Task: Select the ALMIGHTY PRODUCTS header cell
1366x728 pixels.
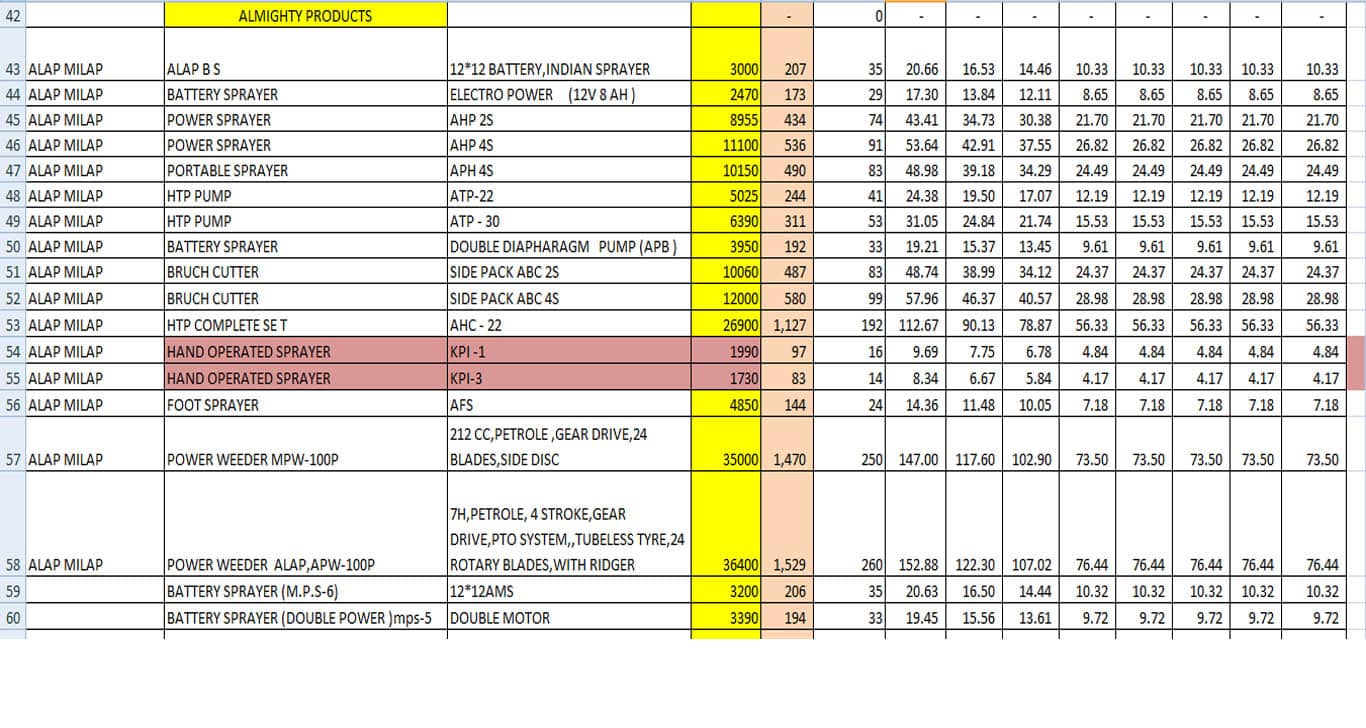Action: [306, 16]
